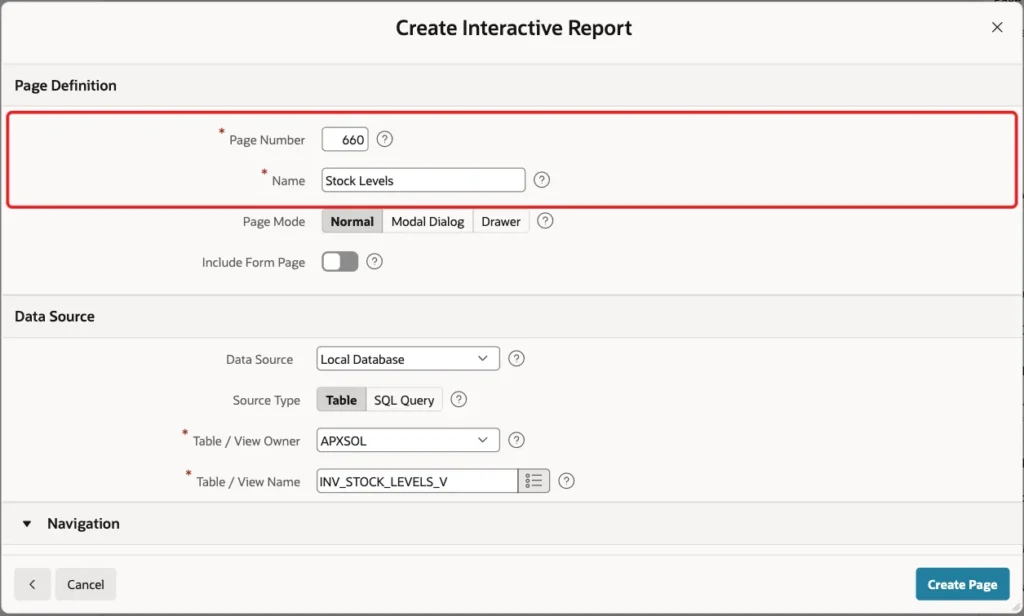The width and height of the screenshot is (1024, 616).
Task: Open the Local Database data source dropdown
Action: [x=408, y=359]
